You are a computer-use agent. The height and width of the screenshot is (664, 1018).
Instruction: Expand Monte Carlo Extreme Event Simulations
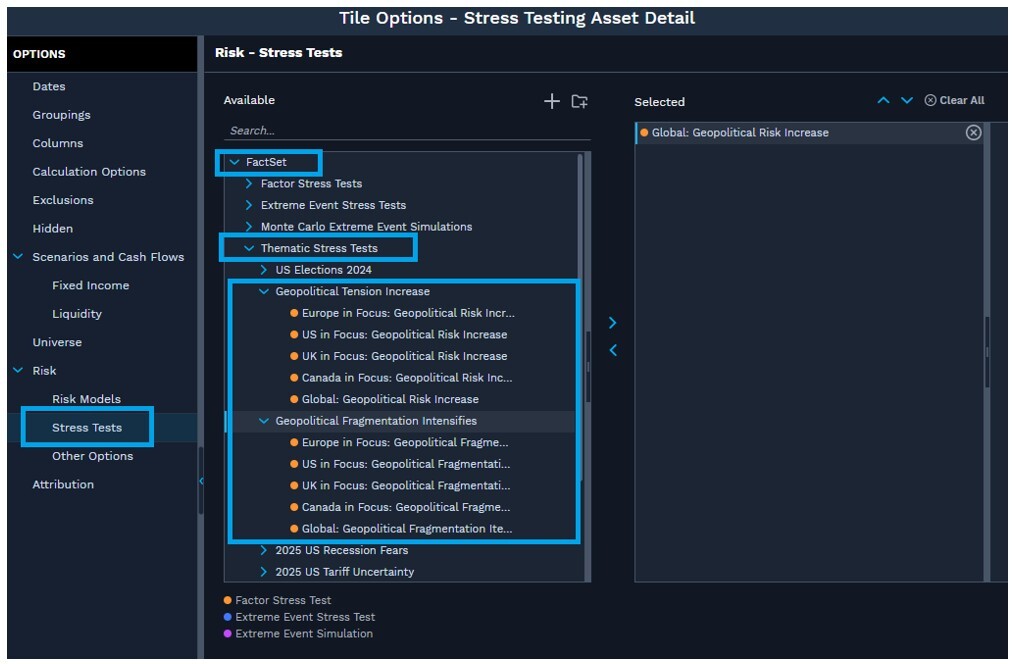(x=249, y=227)
